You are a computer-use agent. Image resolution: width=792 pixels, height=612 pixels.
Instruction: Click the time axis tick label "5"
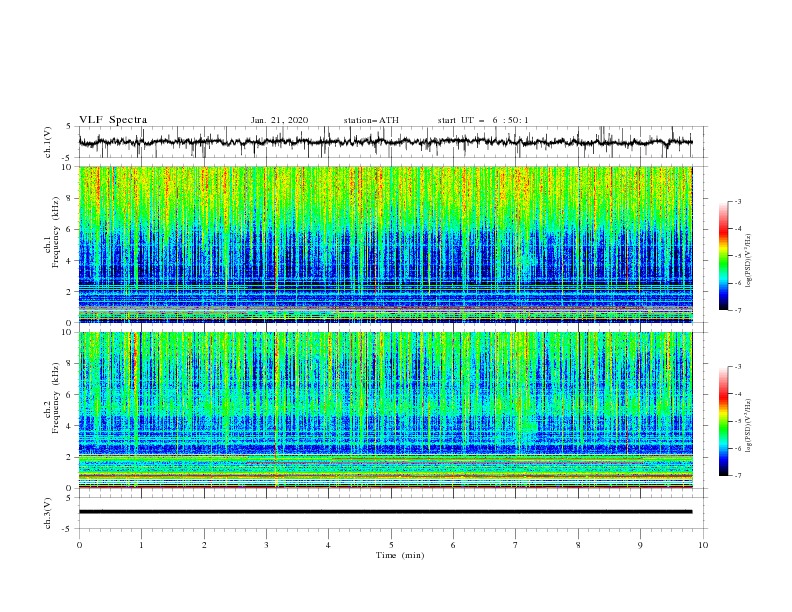click(x=391, y=545)
